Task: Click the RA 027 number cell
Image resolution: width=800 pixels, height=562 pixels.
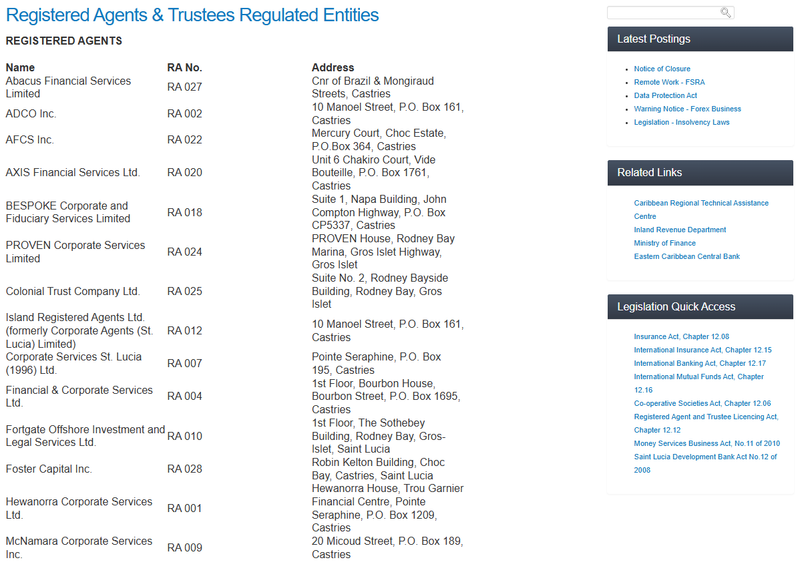Action: click(184, 87)
